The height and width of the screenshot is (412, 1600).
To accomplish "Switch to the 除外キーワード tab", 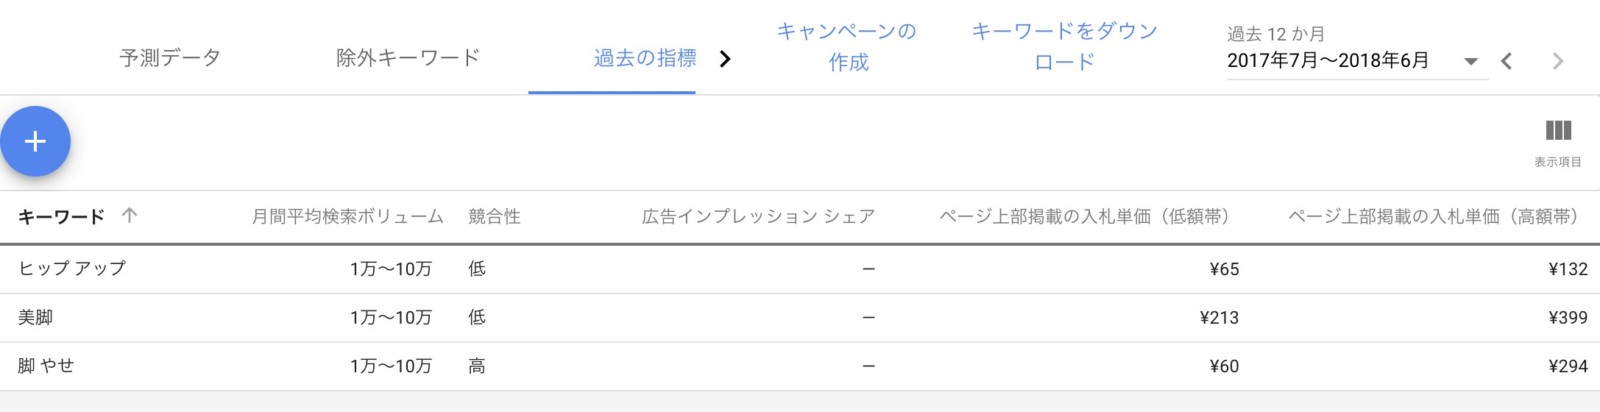I will [x=408, y=58].
